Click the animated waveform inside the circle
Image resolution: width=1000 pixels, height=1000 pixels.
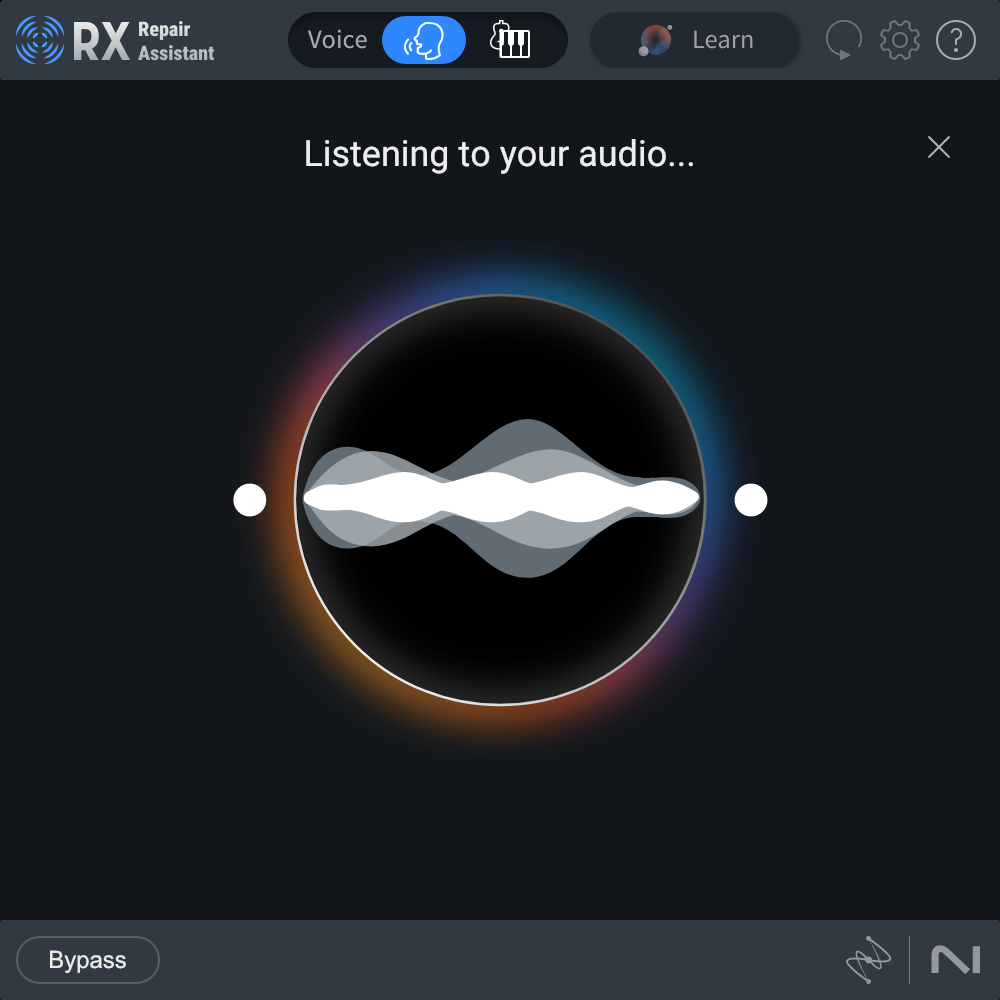pyautogui.click(x=500, y=495)
